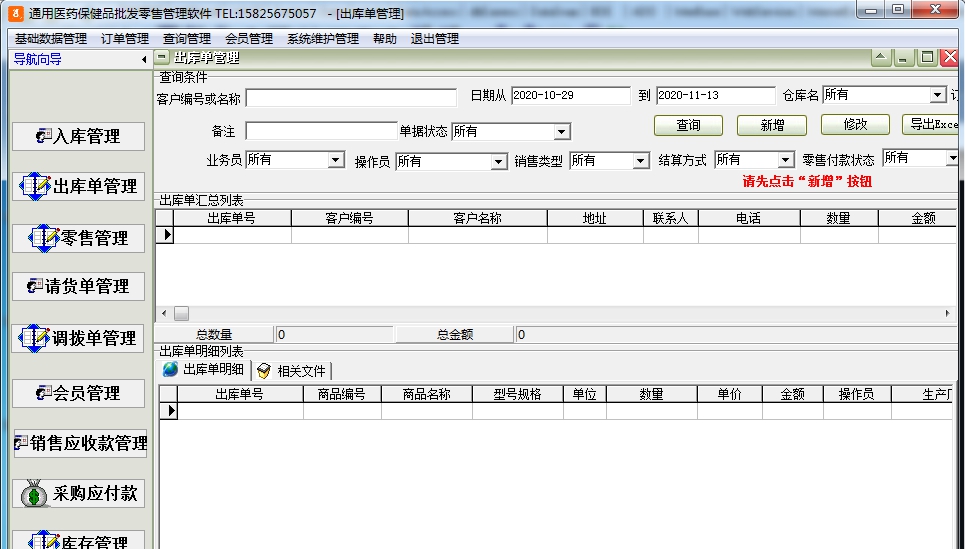
Task: Click the 修改 button
Action: [x=855, y=124]
